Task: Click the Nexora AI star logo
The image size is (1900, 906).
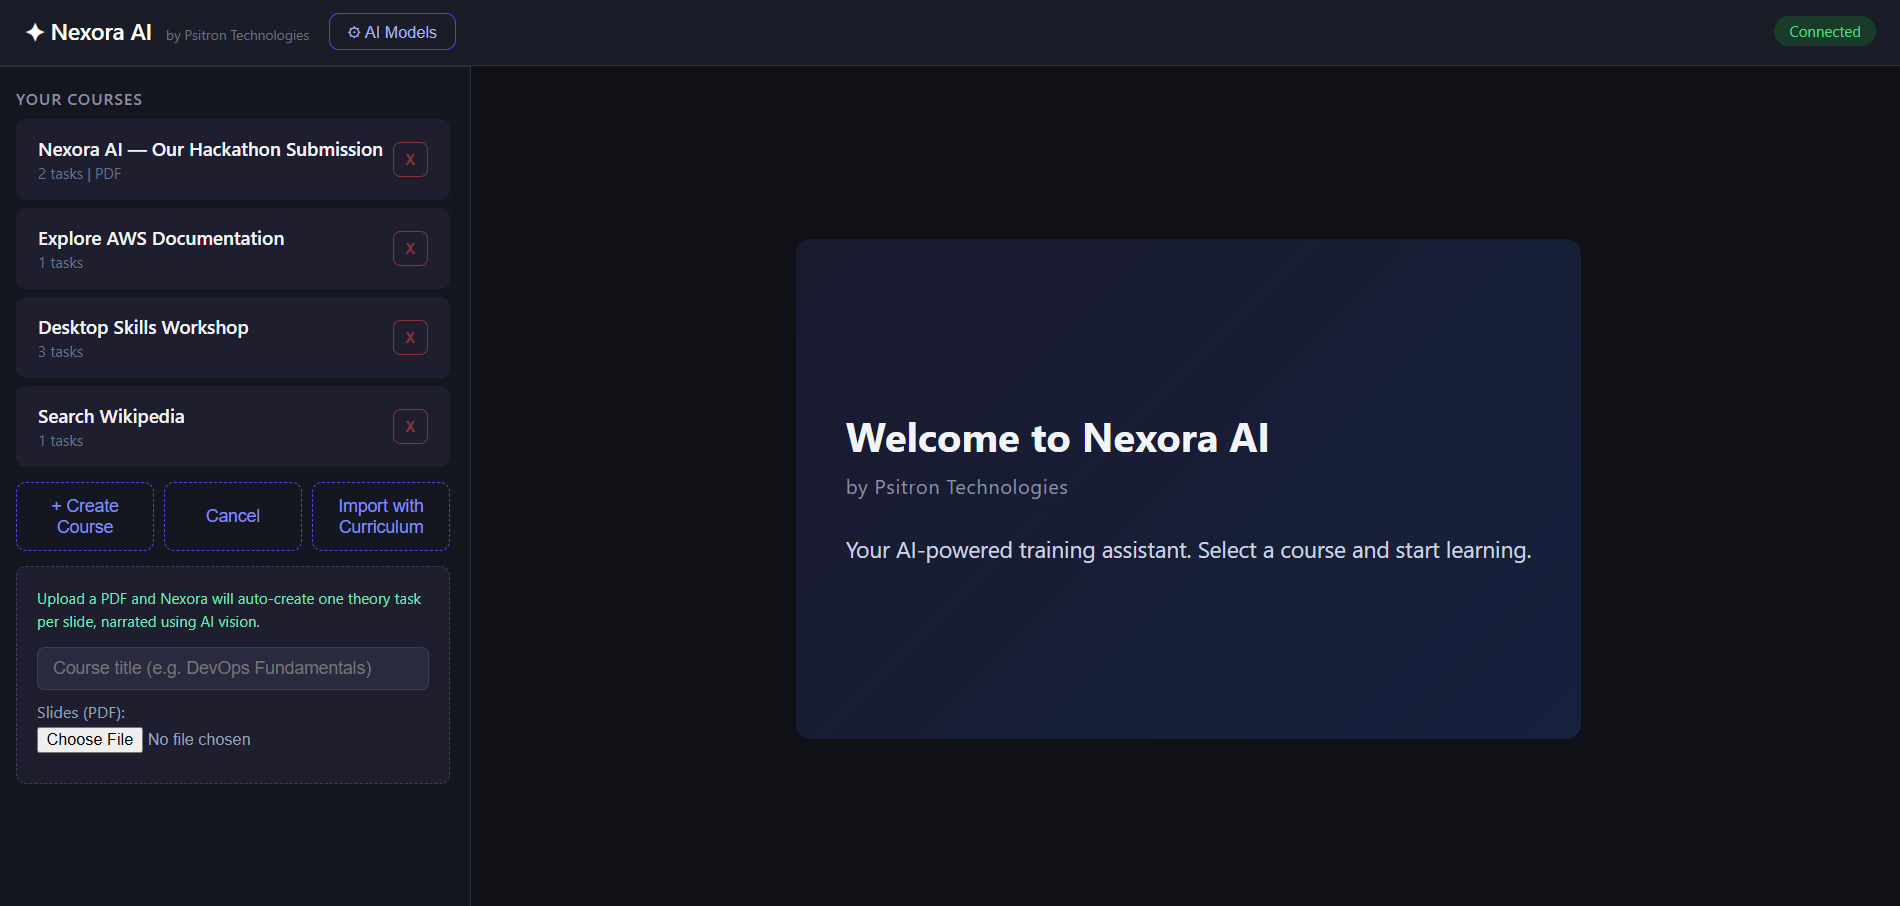Action: click(35, 32)
